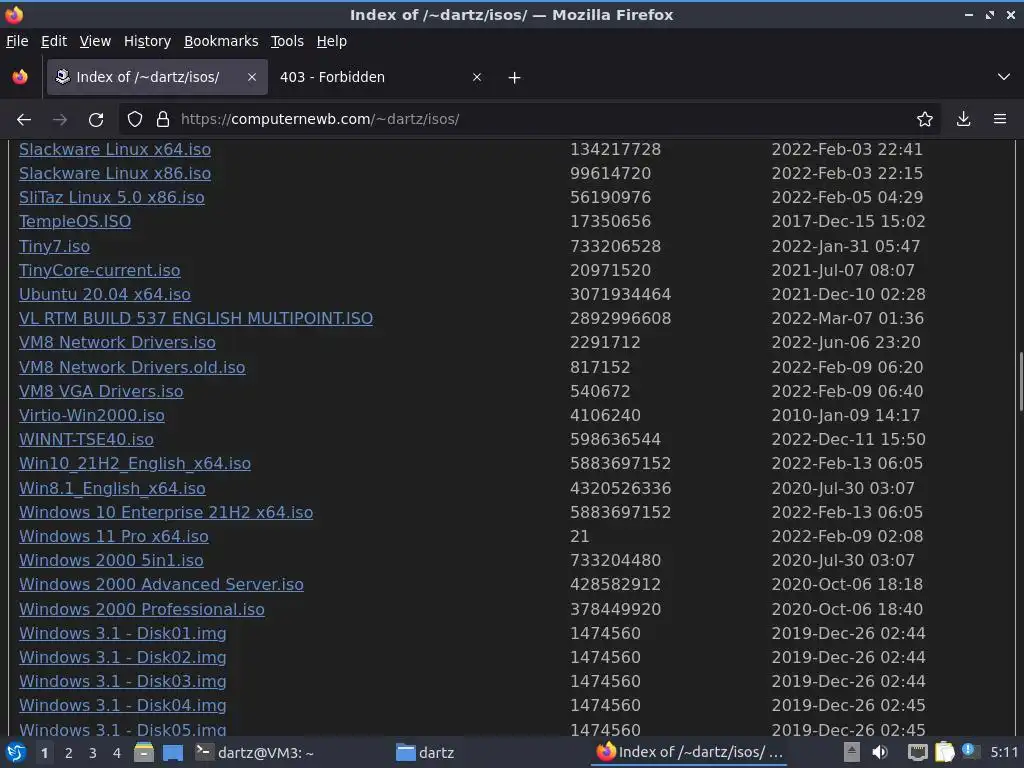
Task: Open the tracking protection shield icon
Action: point(135,120)
